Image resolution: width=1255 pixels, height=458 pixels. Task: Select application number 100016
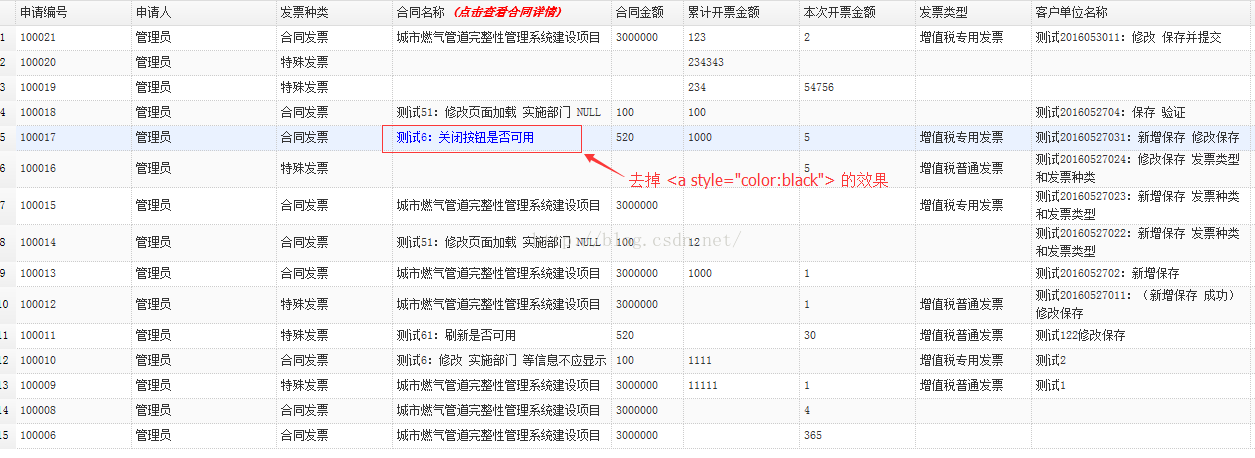pyautogui.click(x=38, y=168)
